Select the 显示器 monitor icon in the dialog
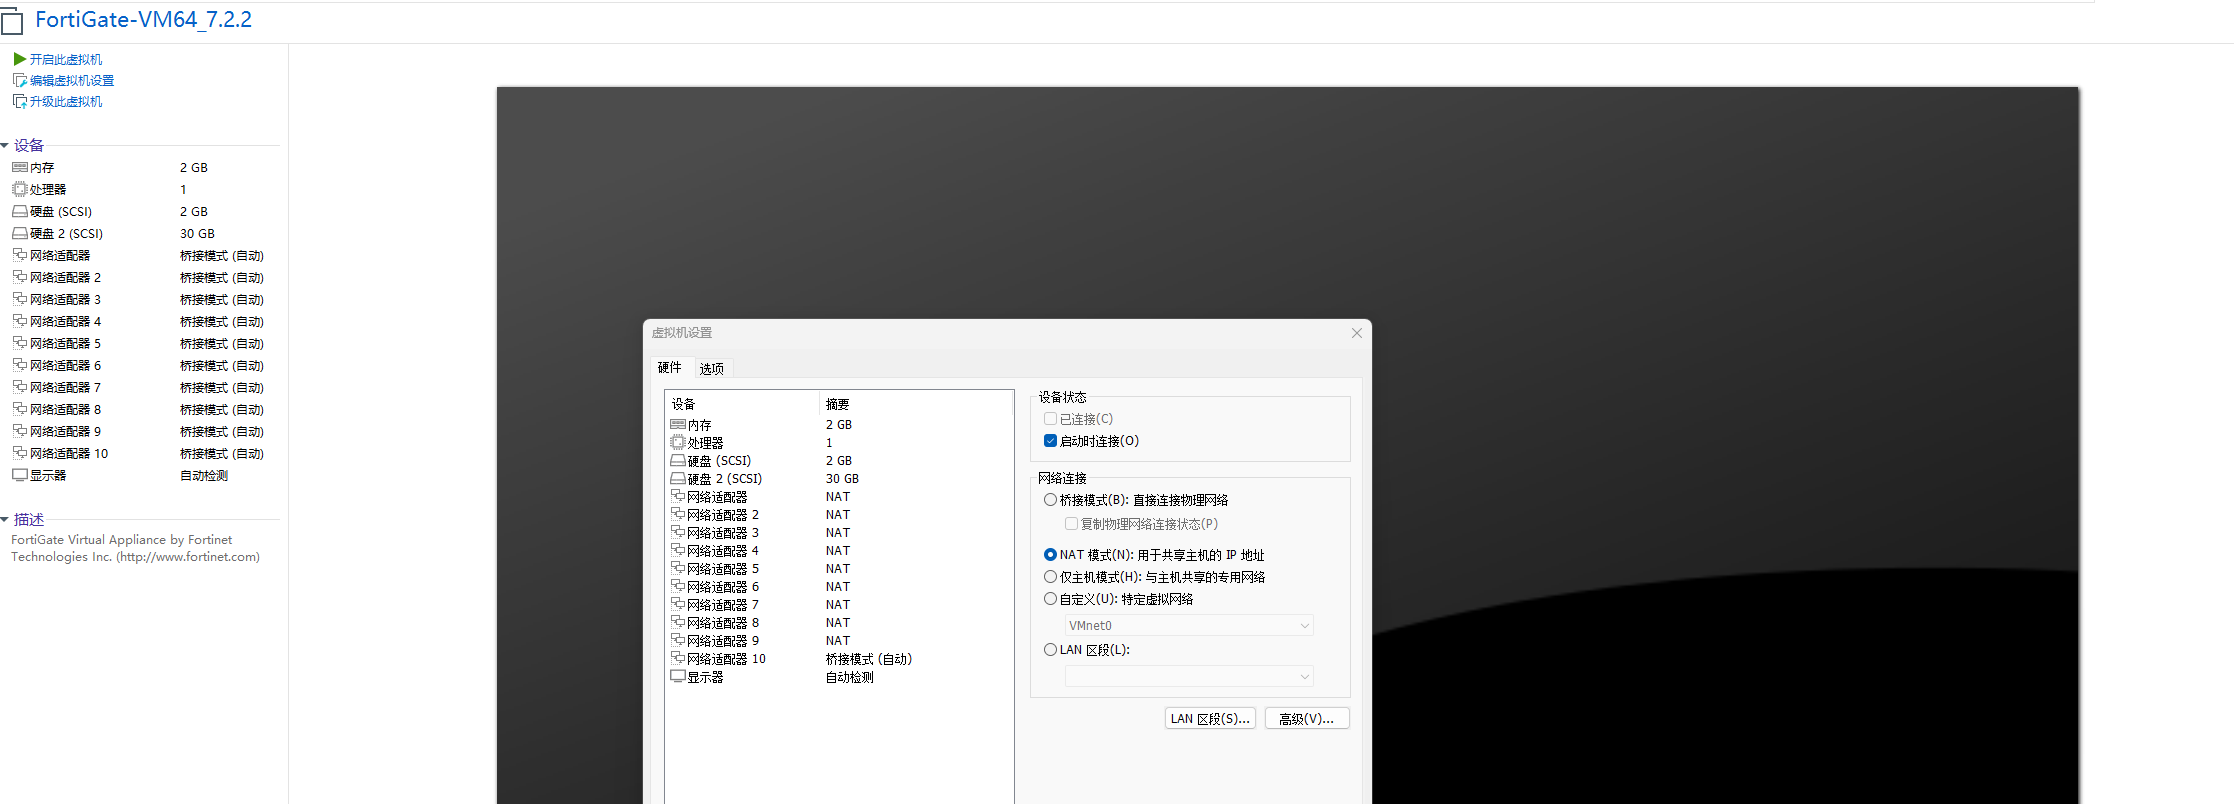Viewport: 2234px width, 804px height. coord(678,677)
